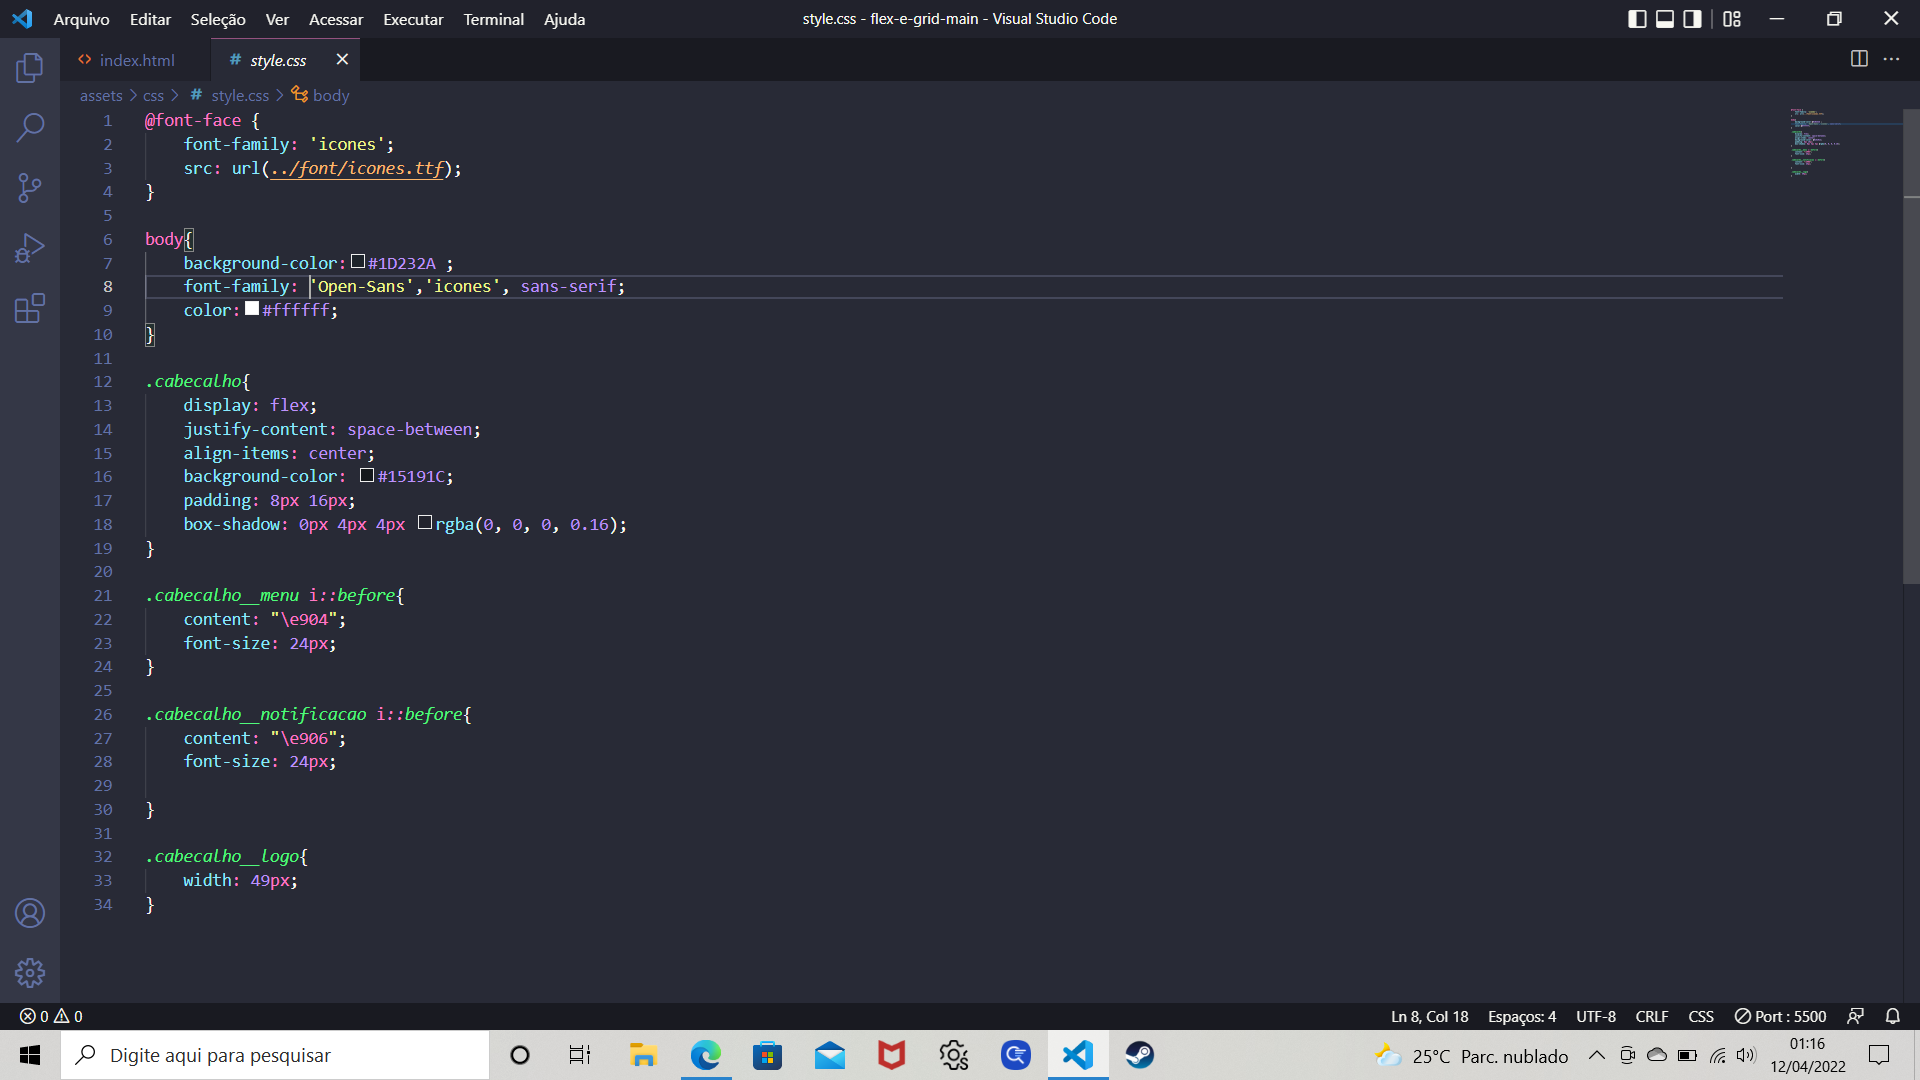
Task: Click the Ln 8, Col 18 cursor position
Action: [x=1429, y=1016]
